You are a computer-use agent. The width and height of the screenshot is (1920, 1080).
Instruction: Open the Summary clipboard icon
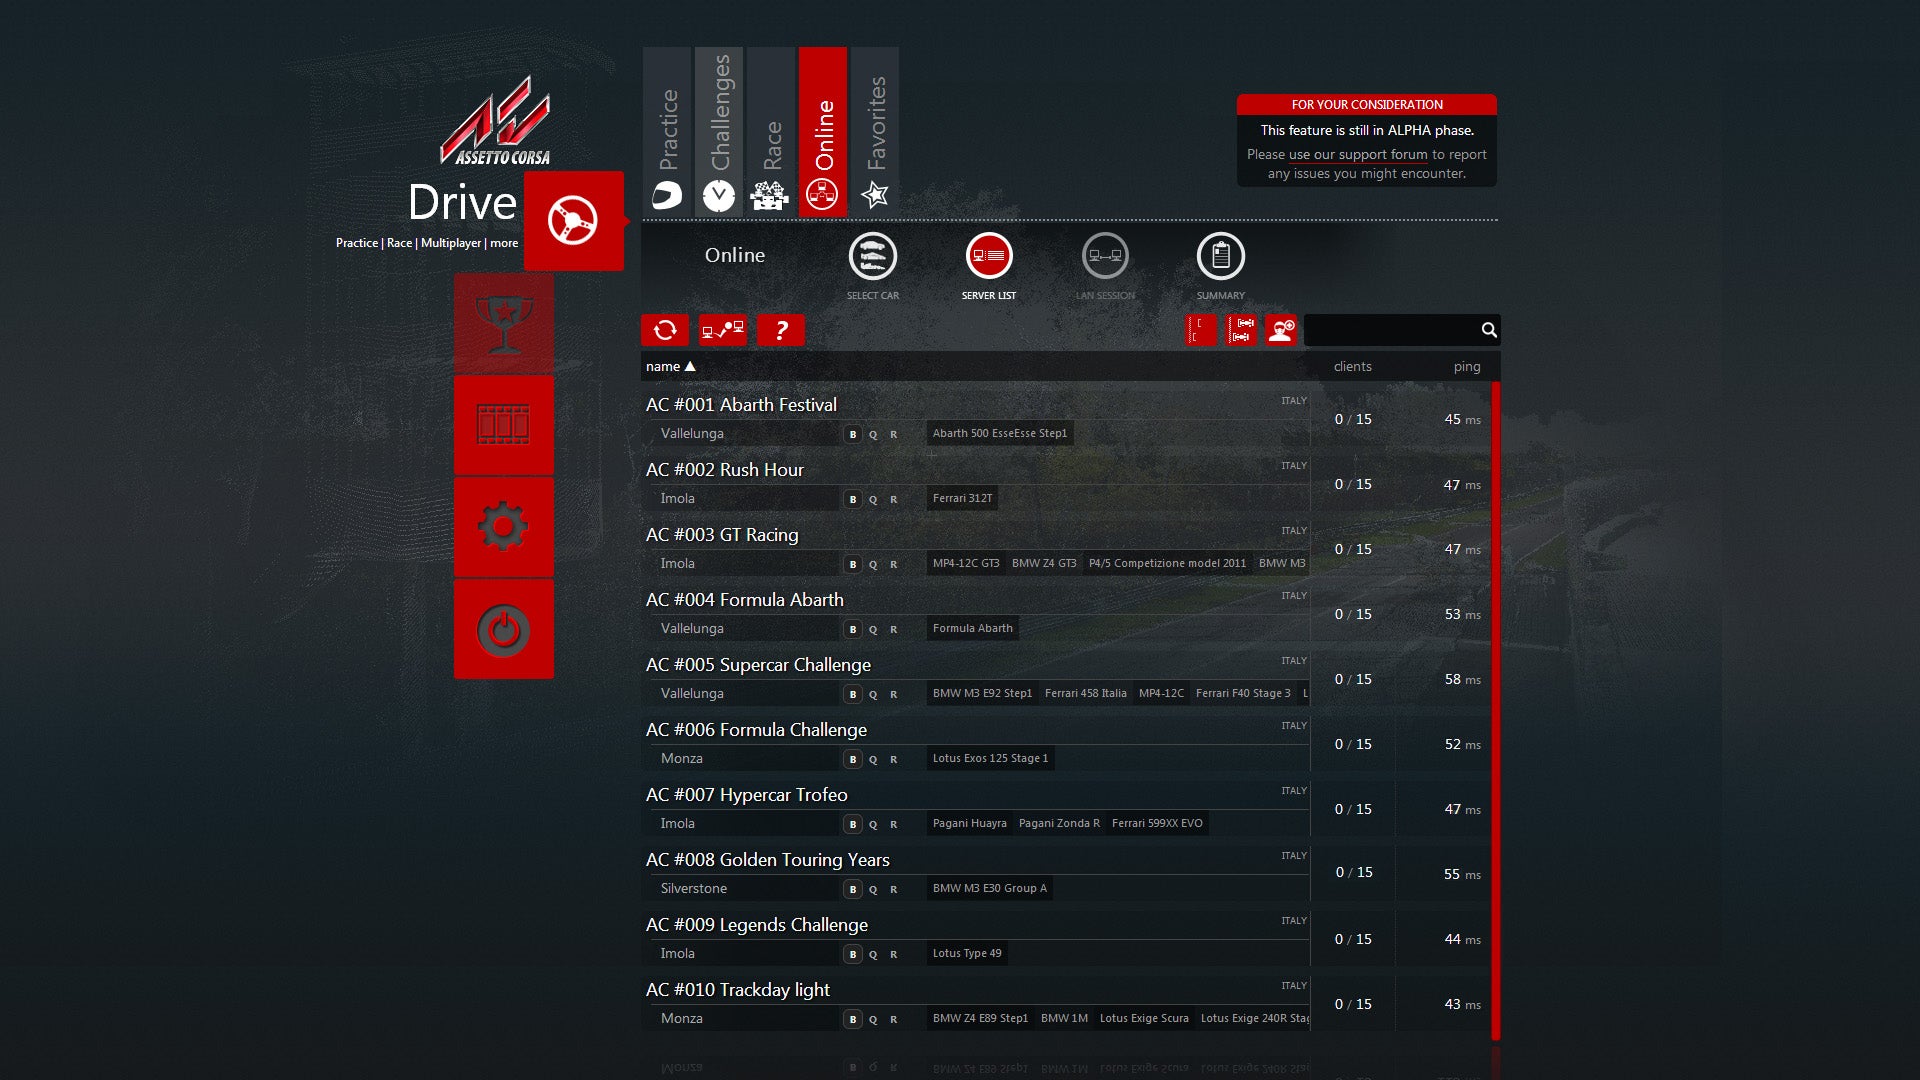[x=1220, y=257]
